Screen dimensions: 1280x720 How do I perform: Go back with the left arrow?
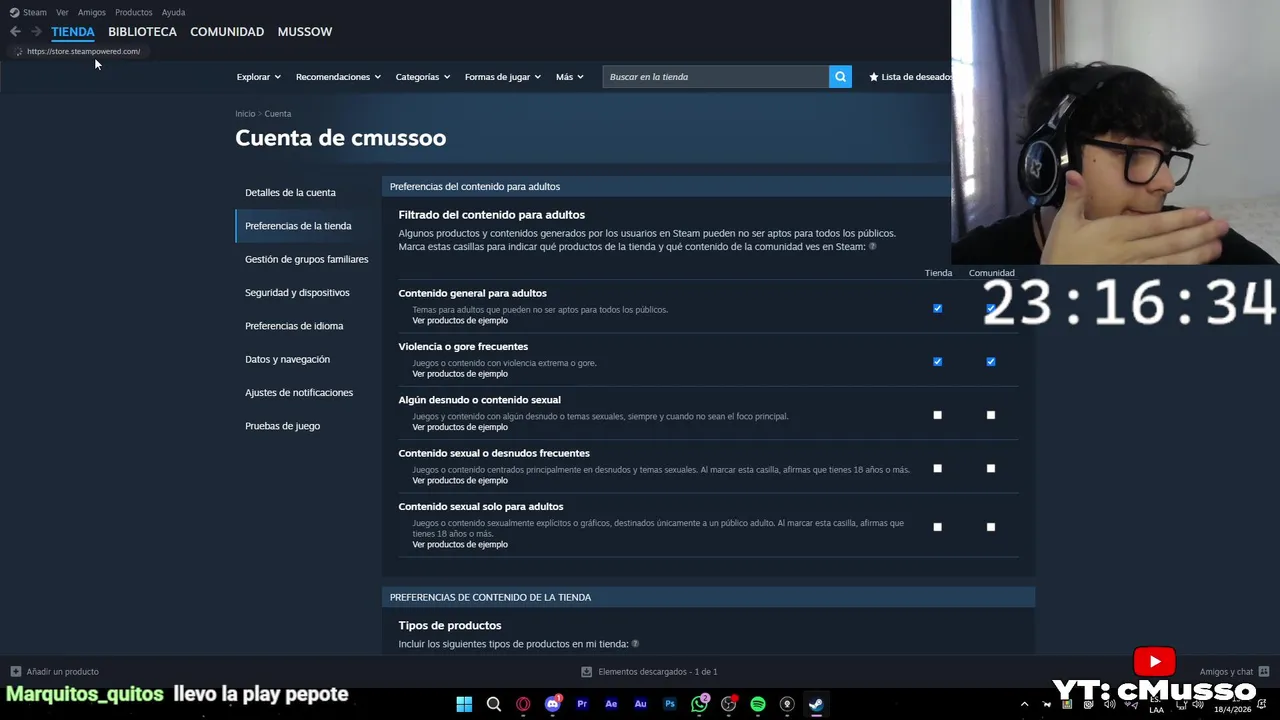tap(15, 32)
